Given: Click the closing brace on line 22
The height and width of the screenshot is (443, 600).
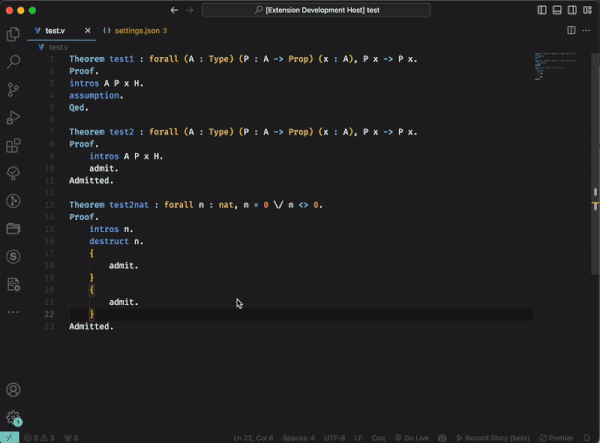Looking at the screenshot, I should click(91, 314).
